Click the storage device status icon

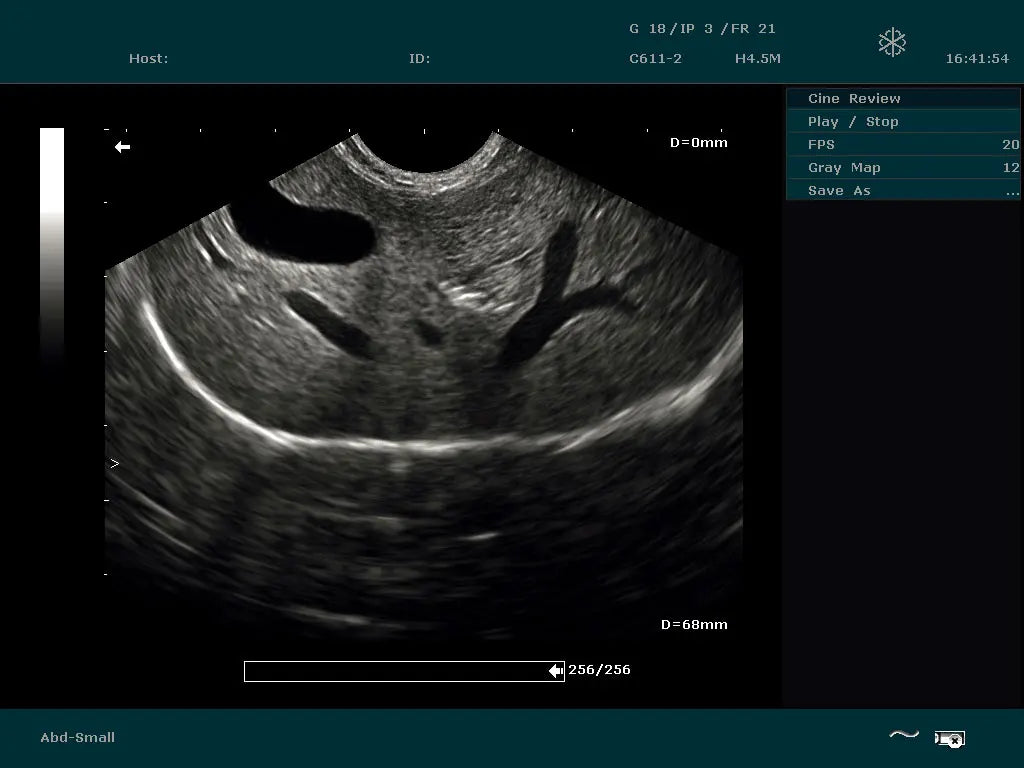(948, 739)
